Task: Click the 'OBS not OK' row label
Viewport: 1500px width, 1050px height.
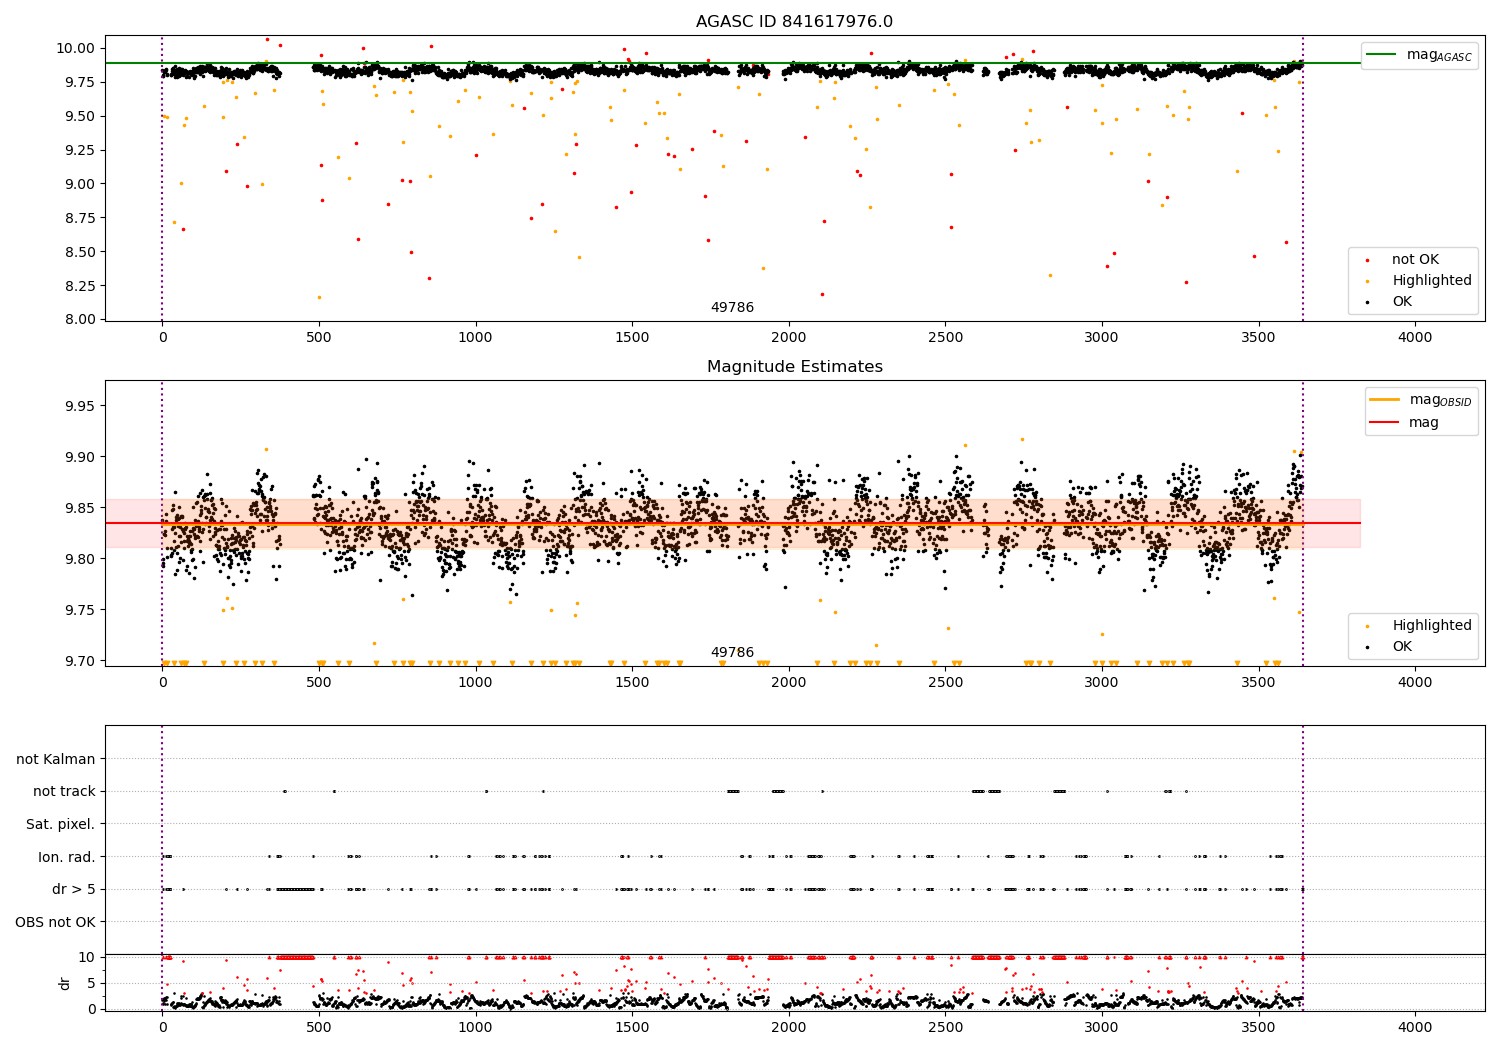Action: click(x=56, y=922)
